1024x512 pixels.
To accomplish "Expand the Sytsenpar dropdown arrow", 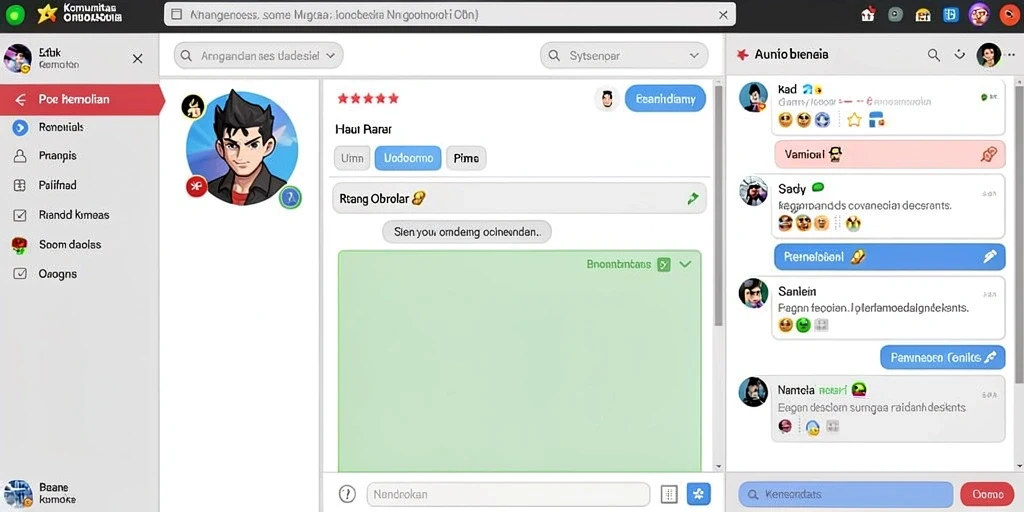I will [694, 56].
